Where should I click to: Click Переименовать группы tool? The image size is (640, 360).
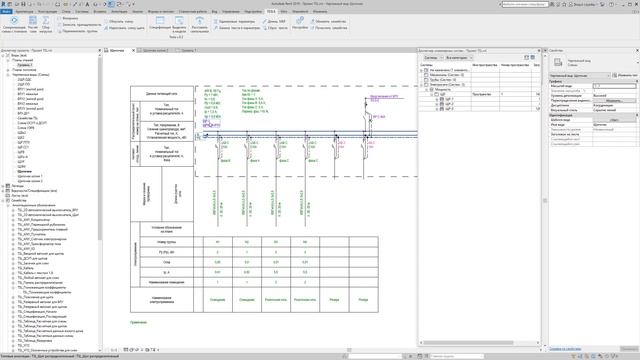[77, 31]
